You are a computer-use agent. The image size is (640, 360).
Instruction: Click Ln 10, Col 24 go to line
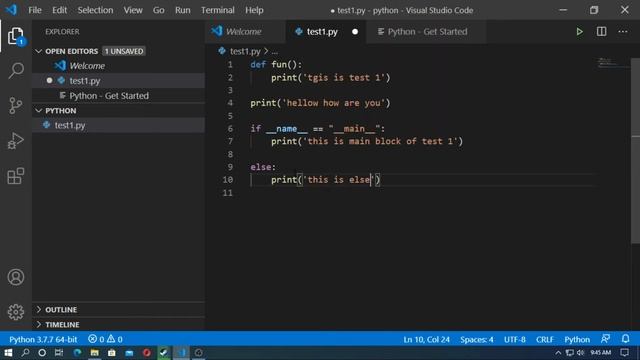pyautogui.click(x=426, y=339)
